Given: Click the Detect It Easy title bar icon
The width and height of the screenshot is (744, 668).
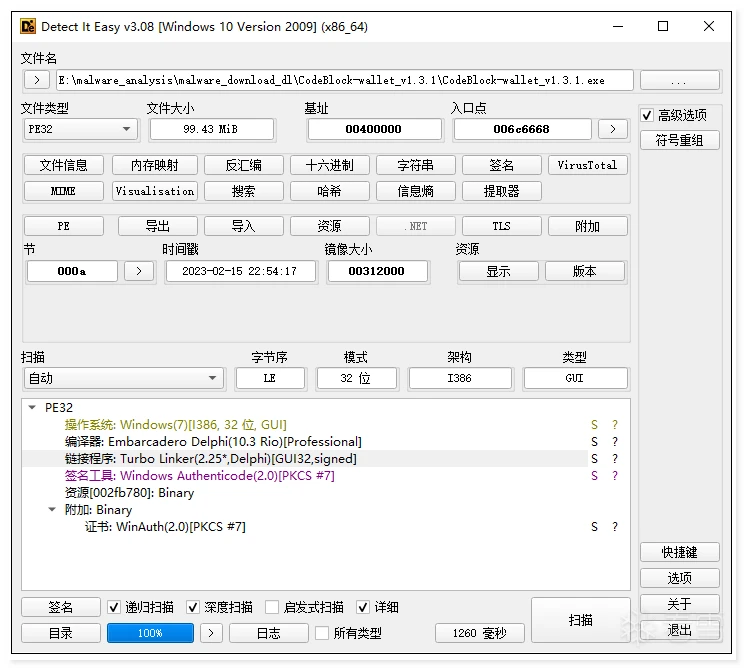Looking at the screenshot, I should click(28, 26).
